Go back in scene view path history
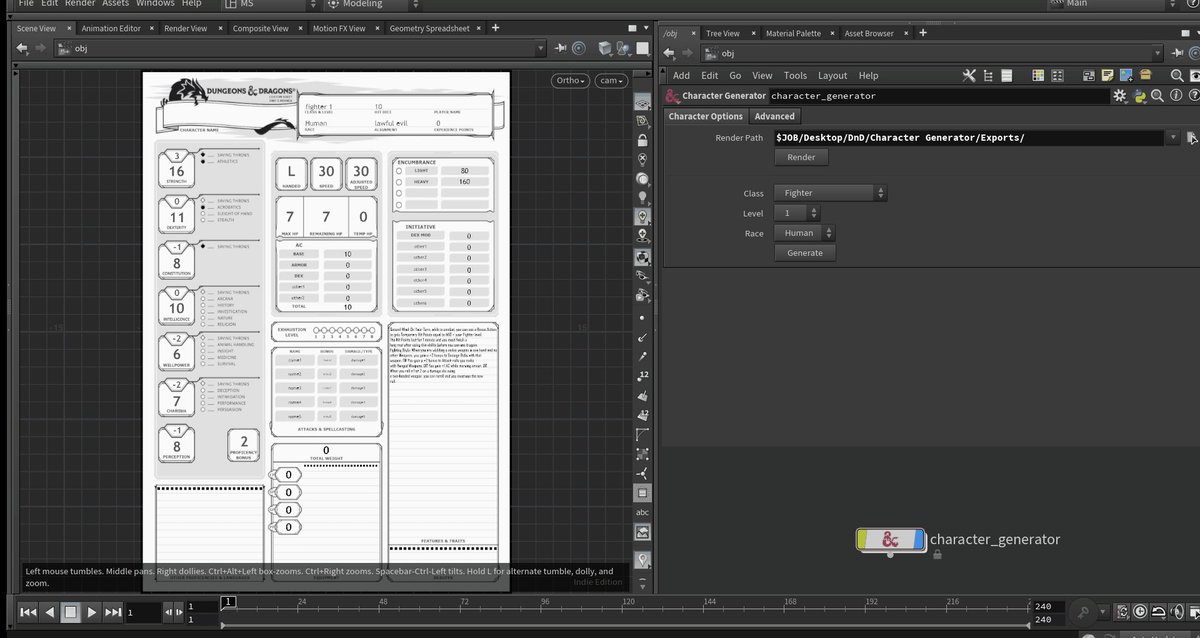Screen dimensions: 1200x638 [x=22, y=48]
